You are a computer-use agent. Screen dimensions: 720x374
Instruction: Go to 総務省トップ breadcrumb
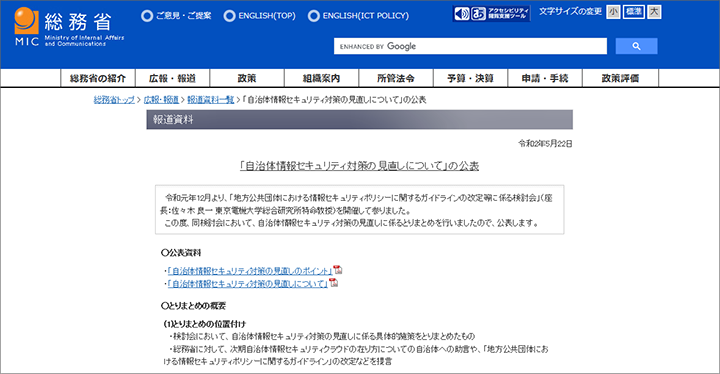(114, 100)
